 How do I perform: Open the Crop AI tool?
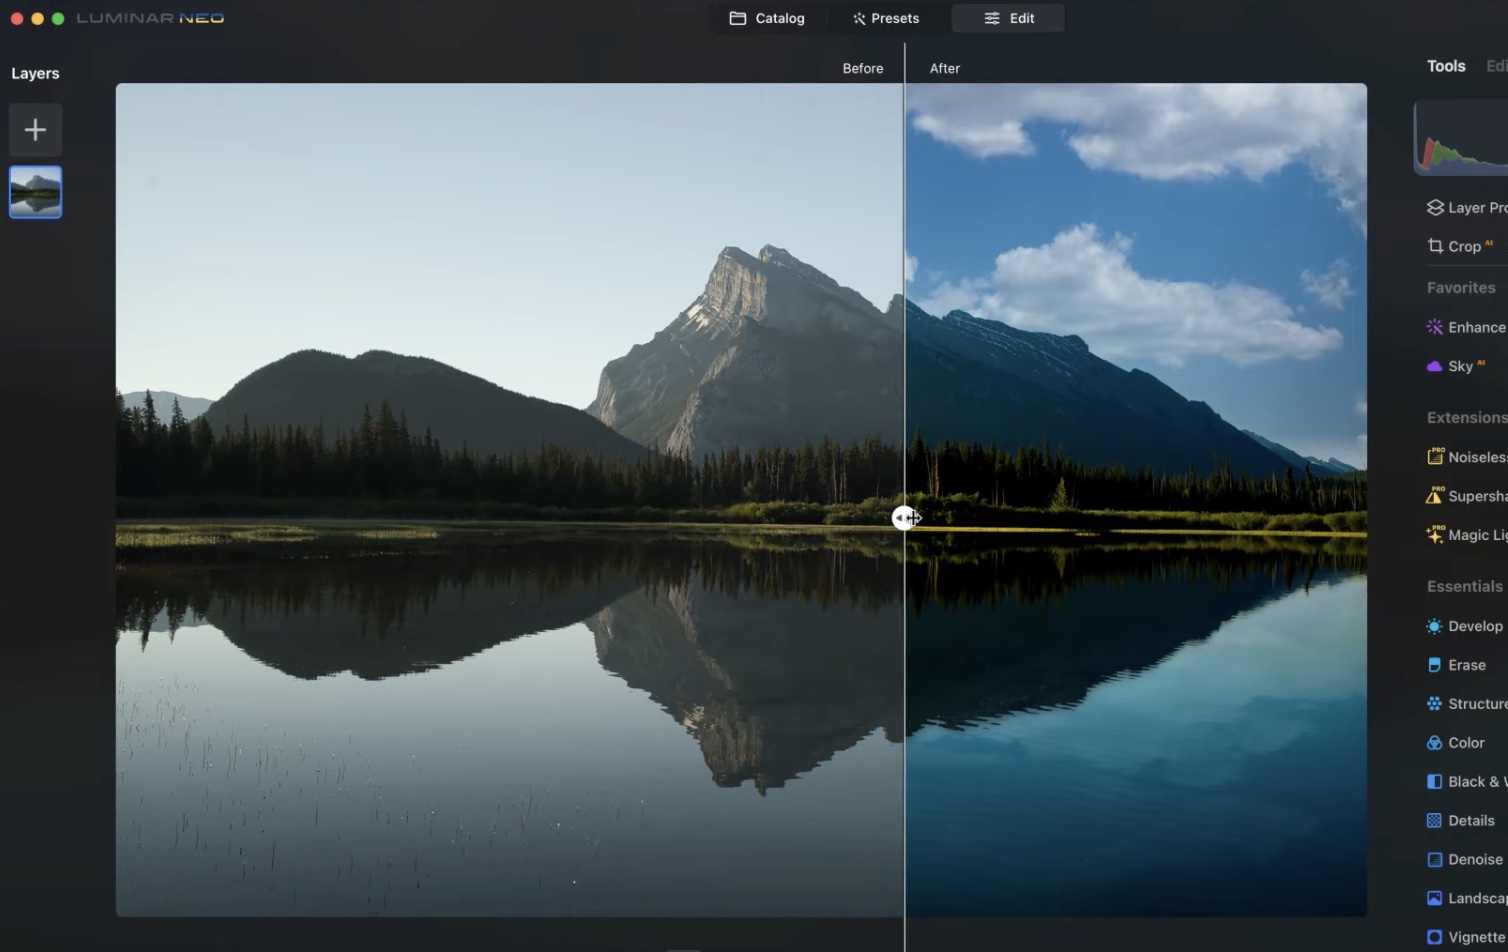[1462, 245]
